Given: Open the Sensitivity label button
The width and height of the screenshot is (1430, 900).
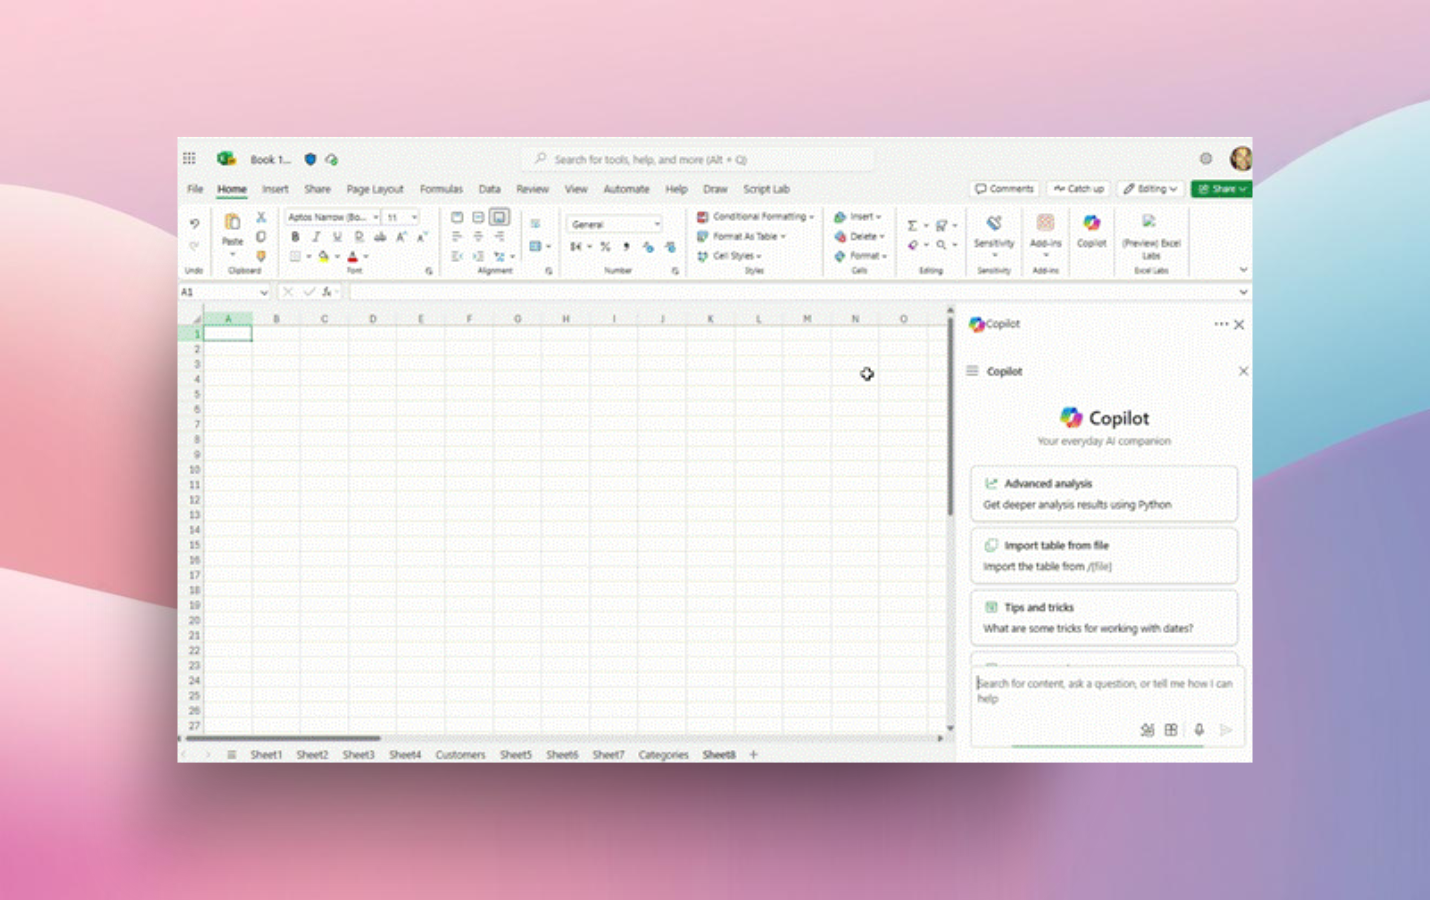Looking at the screenshot, I should pyautogui.click(x=994, y=234).
